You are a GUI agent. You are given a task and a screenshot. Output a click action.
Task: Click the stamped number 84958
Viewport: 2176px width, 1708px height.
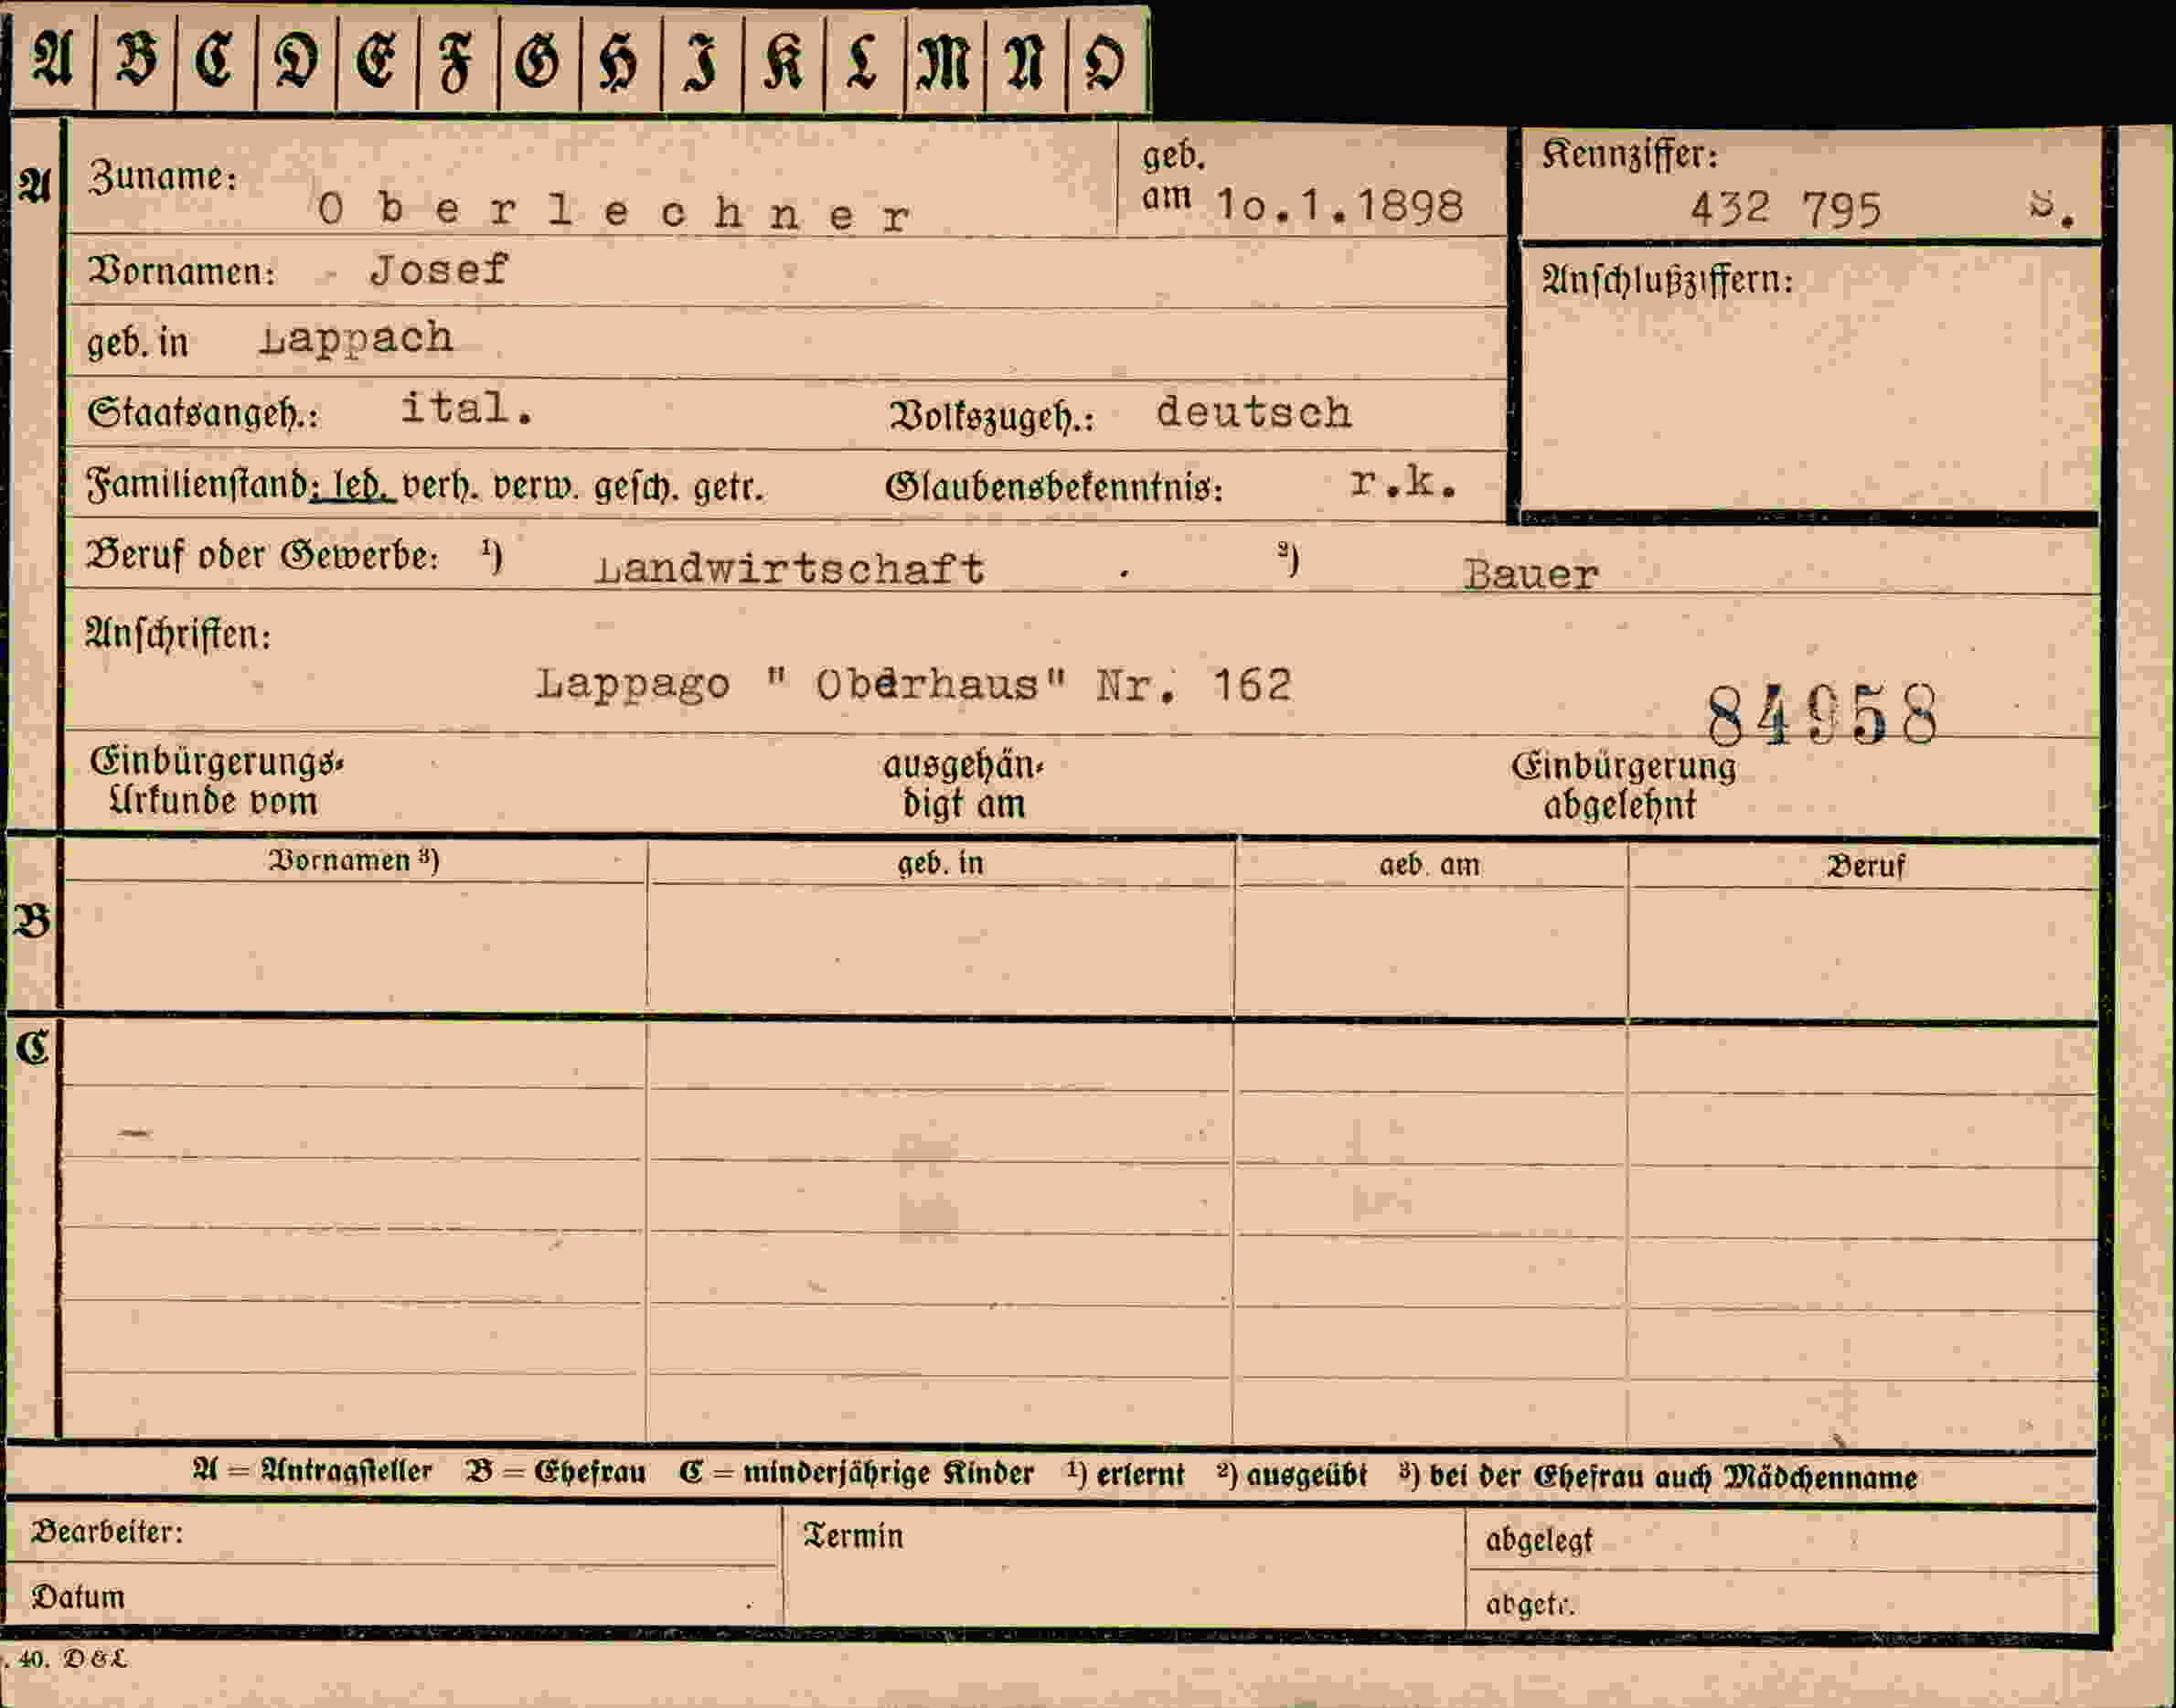click(1822, 715)
